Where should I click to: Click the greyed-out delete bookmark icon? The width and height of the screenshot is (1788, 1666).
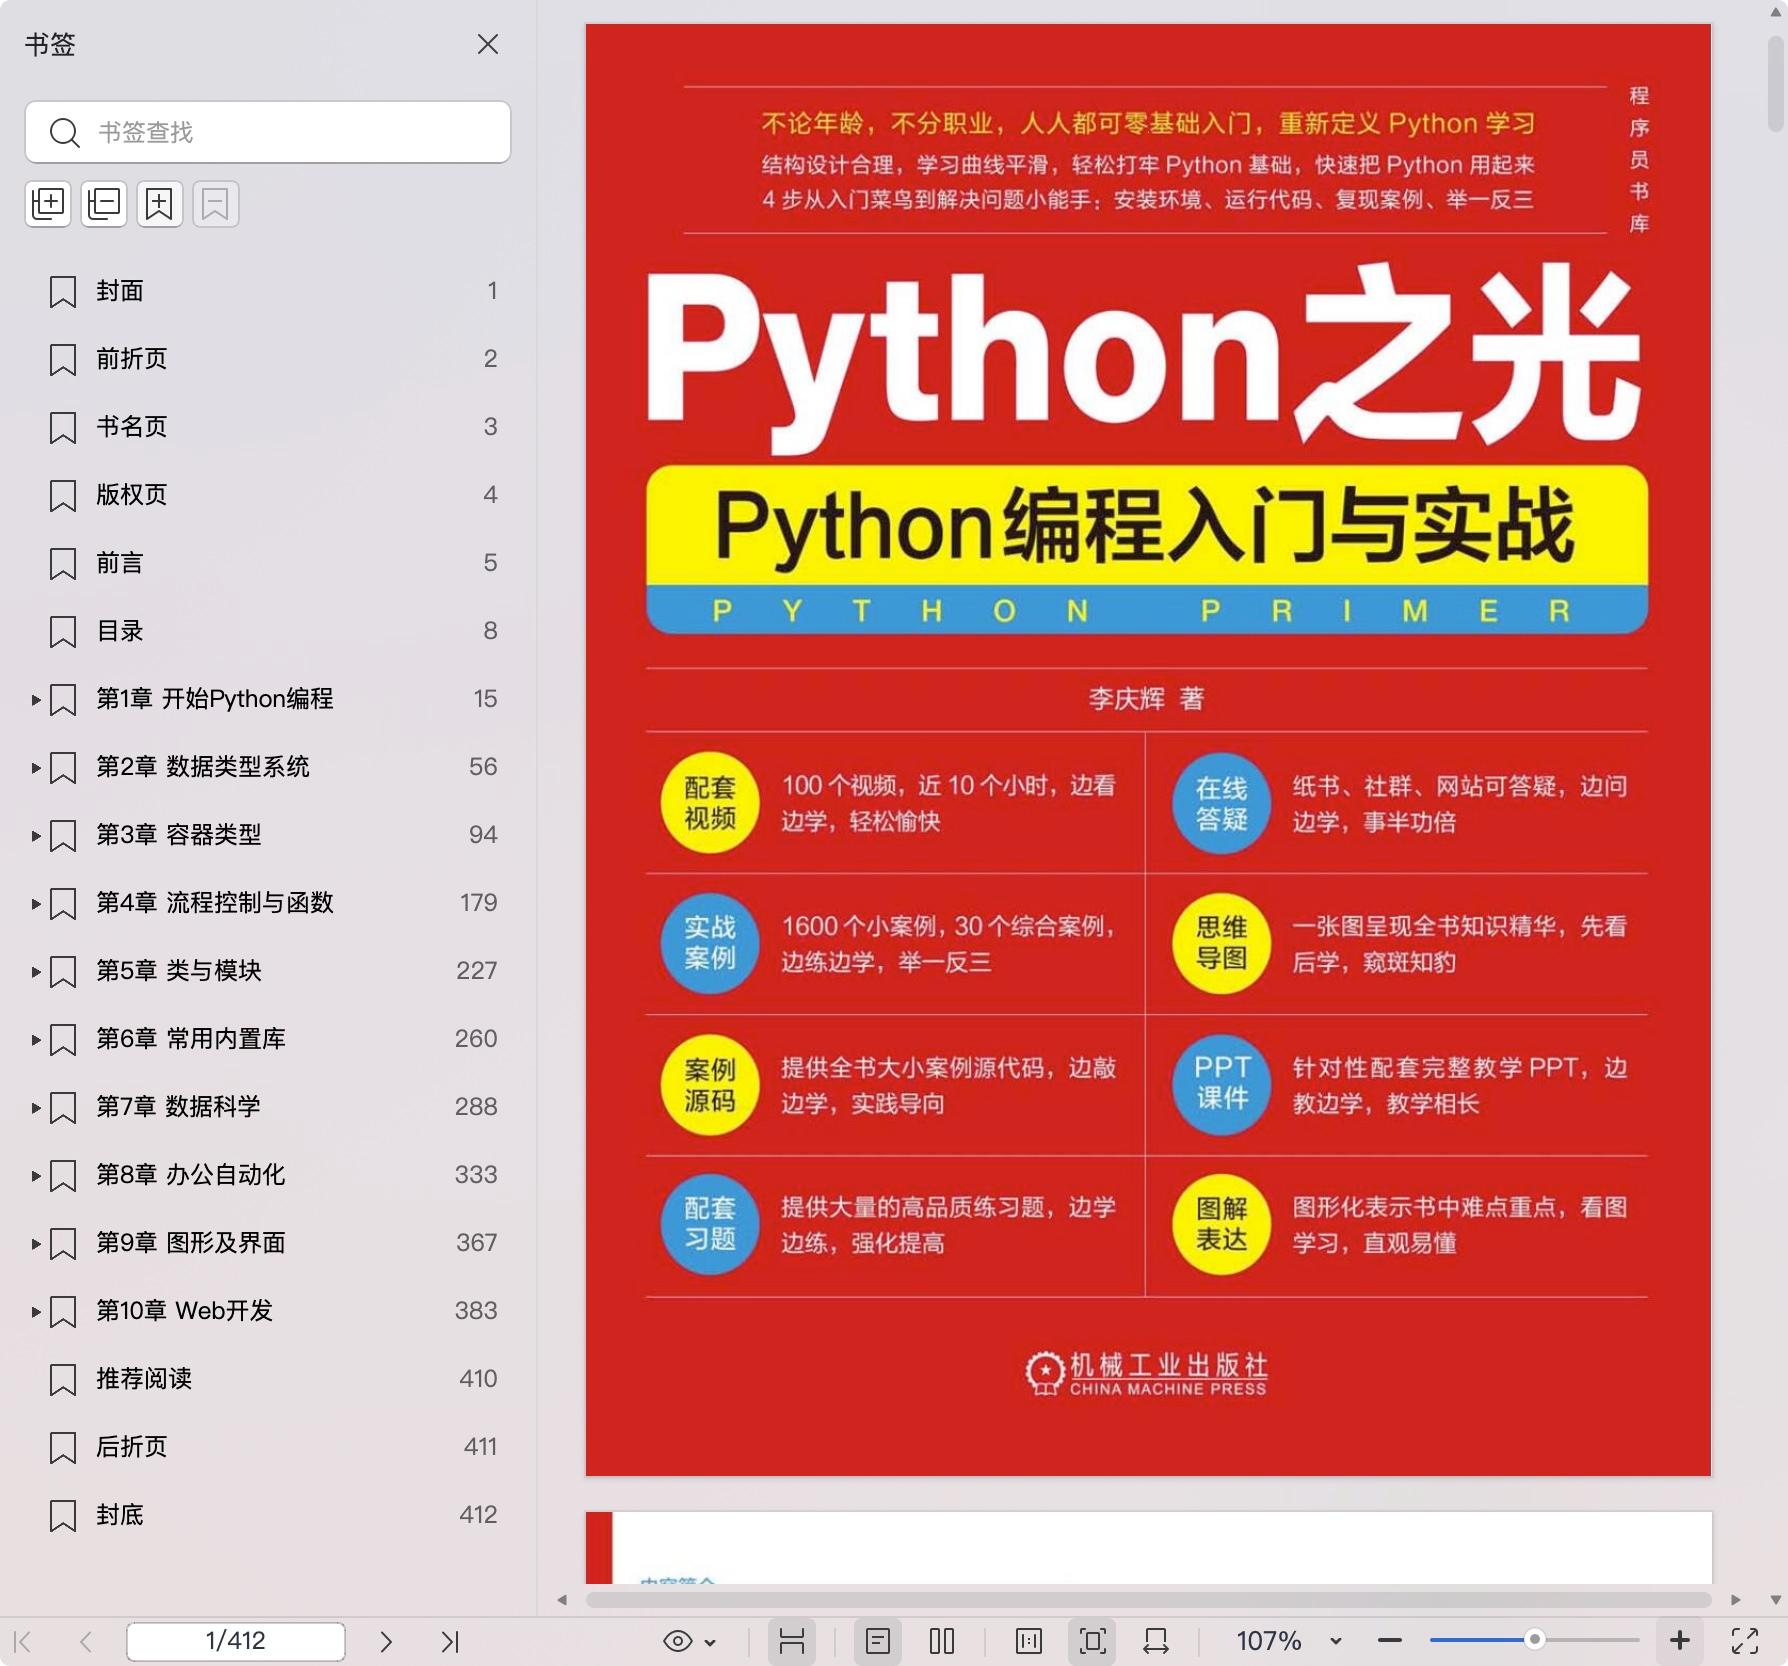tap(216, 204)
